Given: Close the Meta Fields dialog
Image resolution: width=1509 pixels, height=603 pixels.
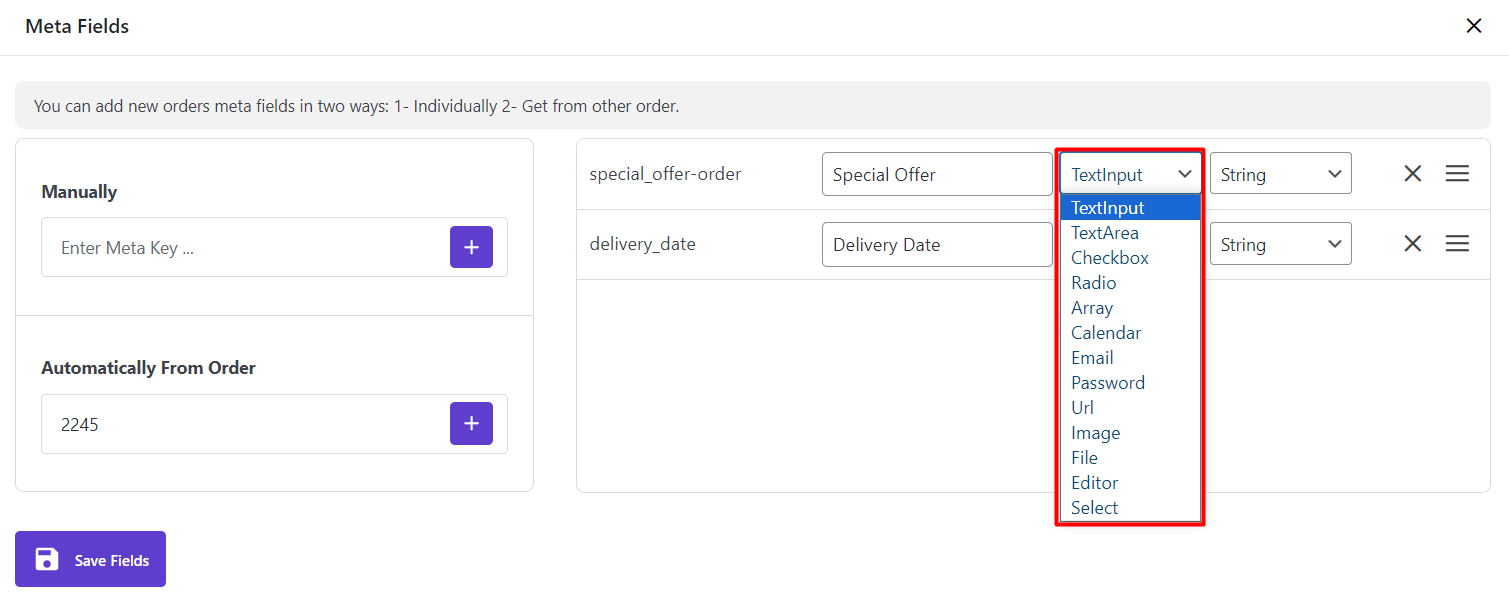Looking at the screenshot, I should point(1474,26).
